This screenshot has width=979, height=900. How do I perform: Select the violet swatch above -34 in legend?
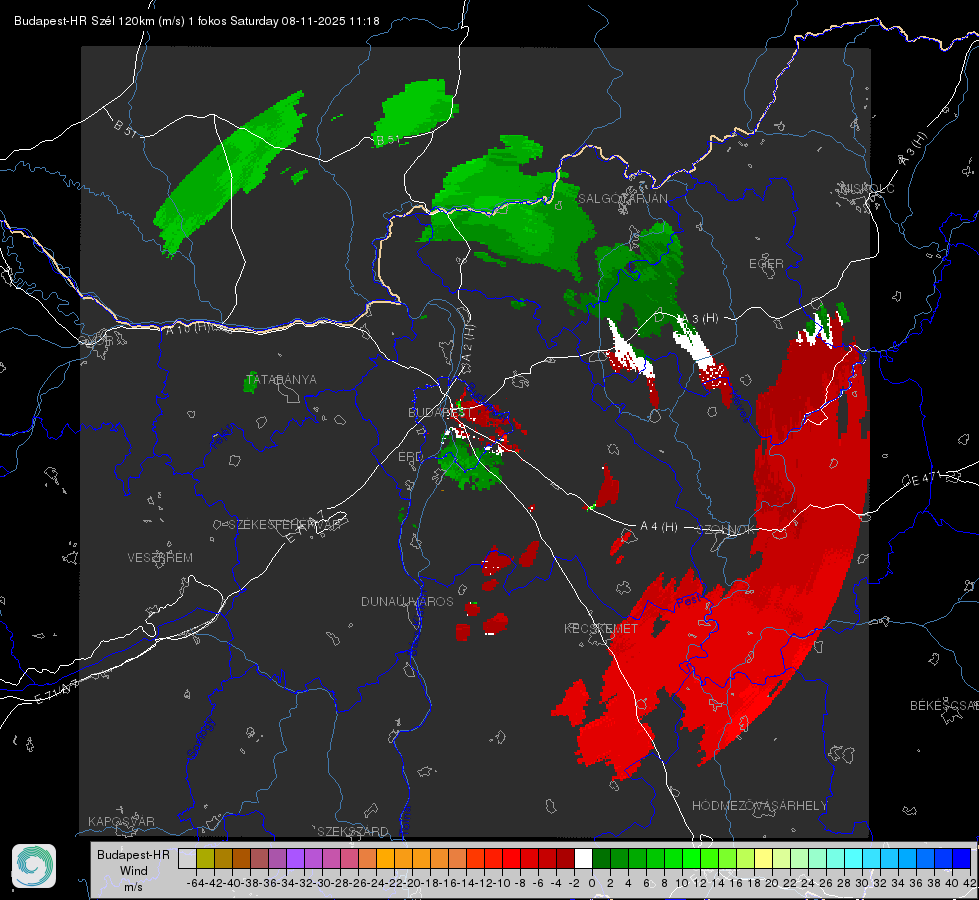click(x=295, y=858)
